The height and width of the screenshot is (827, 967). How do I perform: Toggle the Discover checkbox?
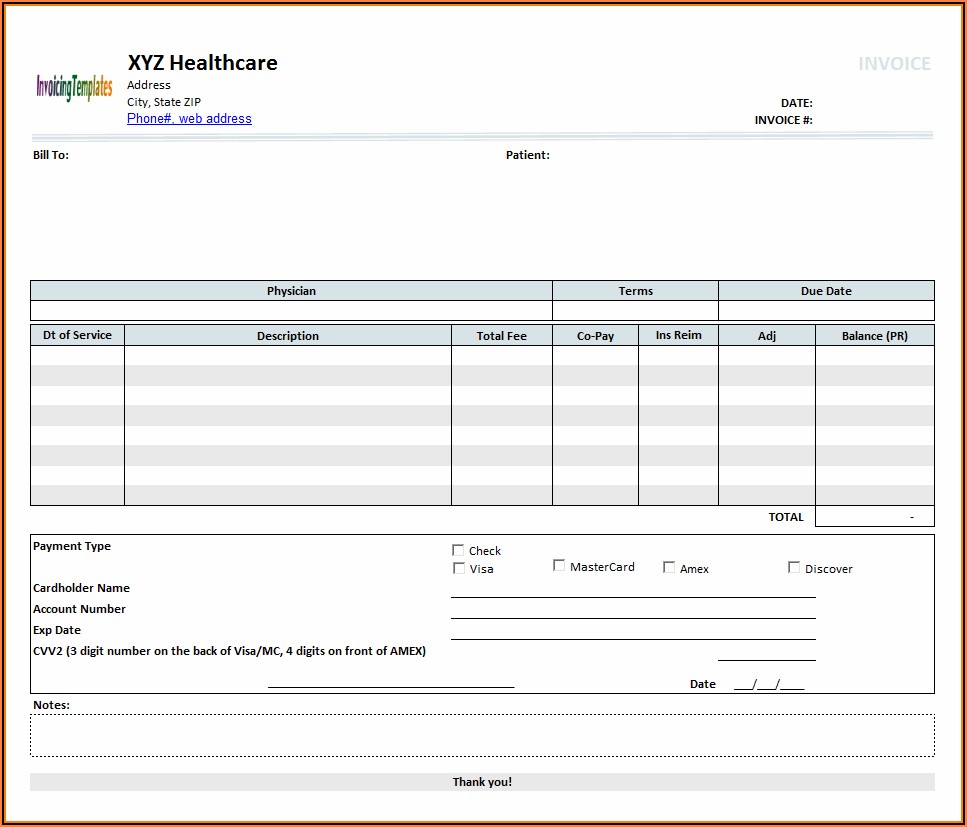[x=794, y=567]
